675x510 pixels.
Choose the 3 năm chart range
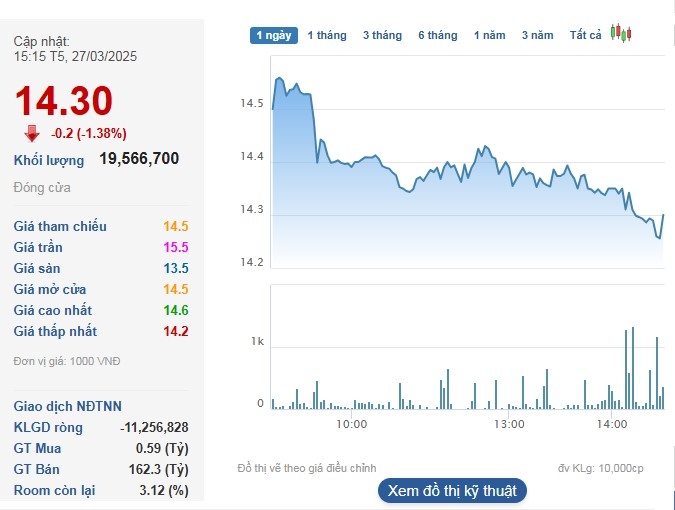537,35
